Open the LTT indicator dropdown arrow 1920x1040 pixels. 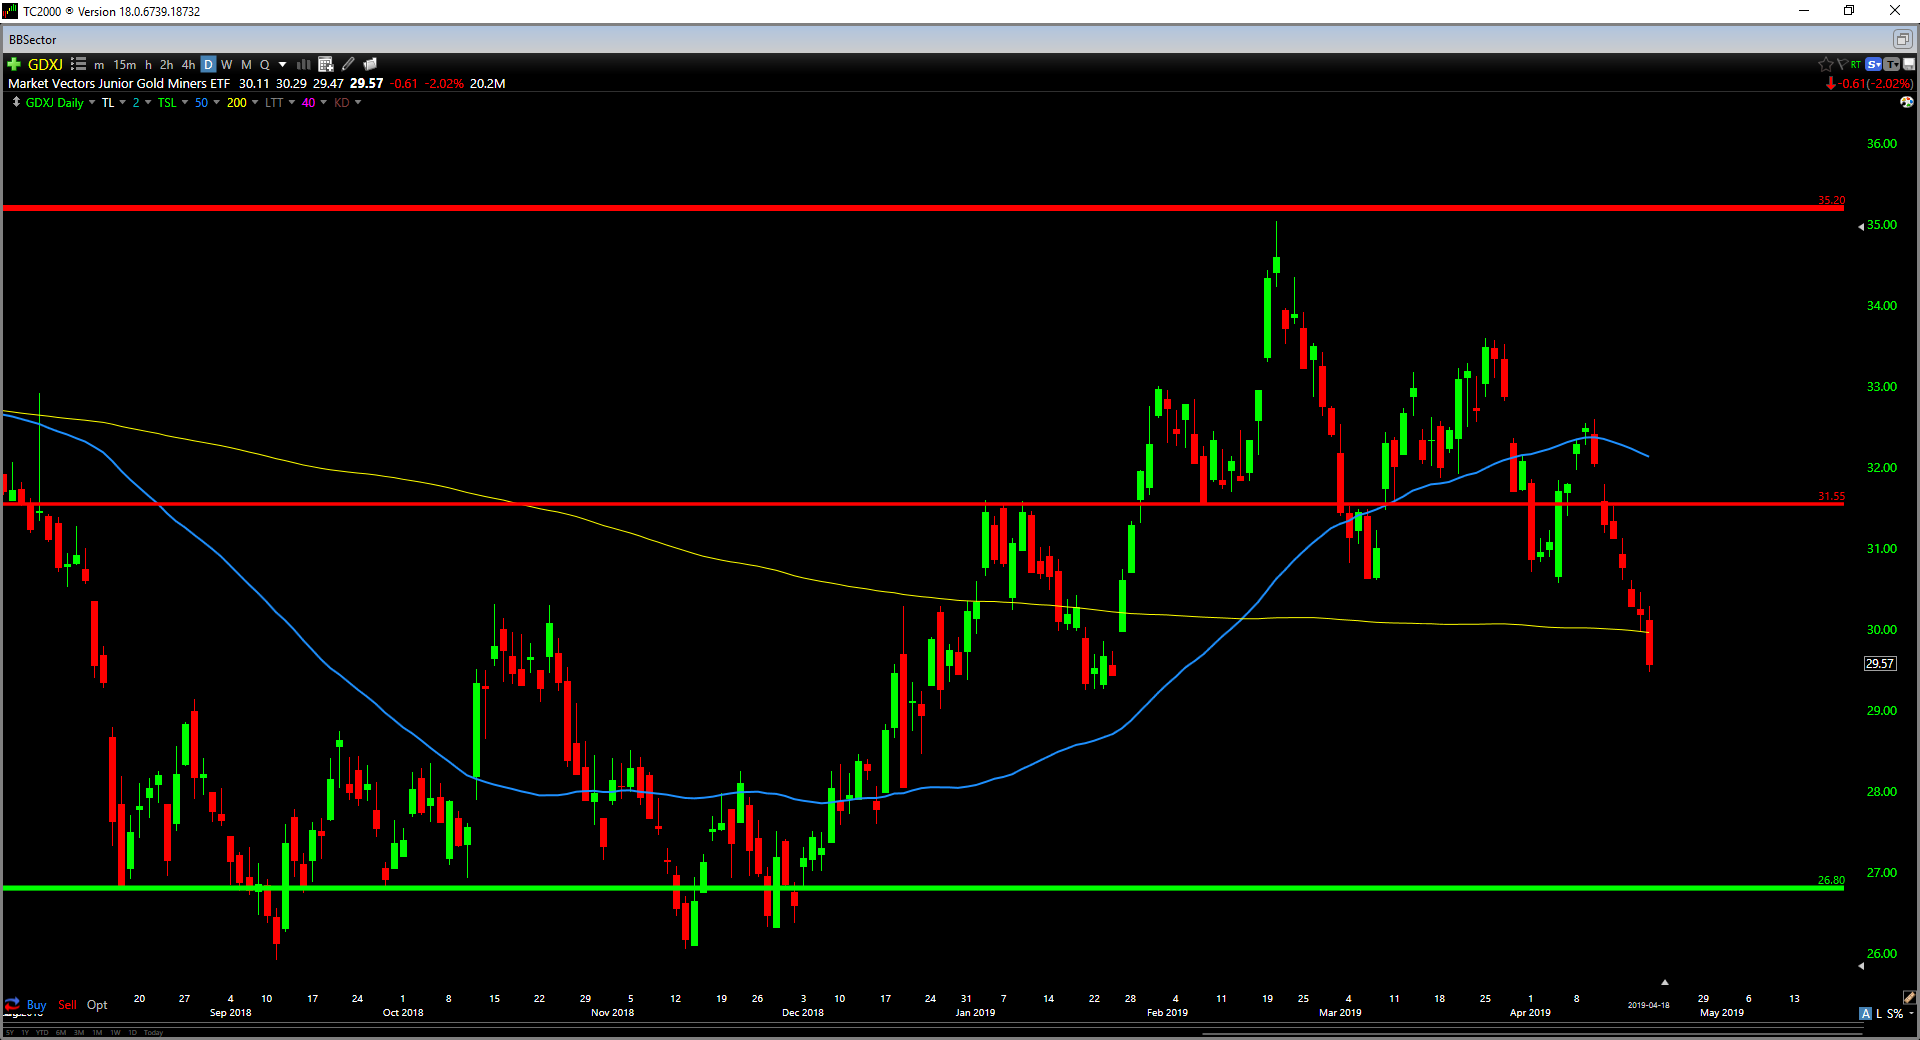pos(292,102)
